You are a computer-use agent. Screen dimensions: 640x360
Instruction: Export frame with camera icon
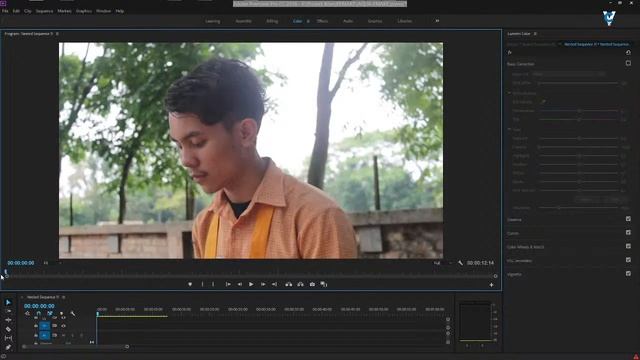click(x=312, y=284)
